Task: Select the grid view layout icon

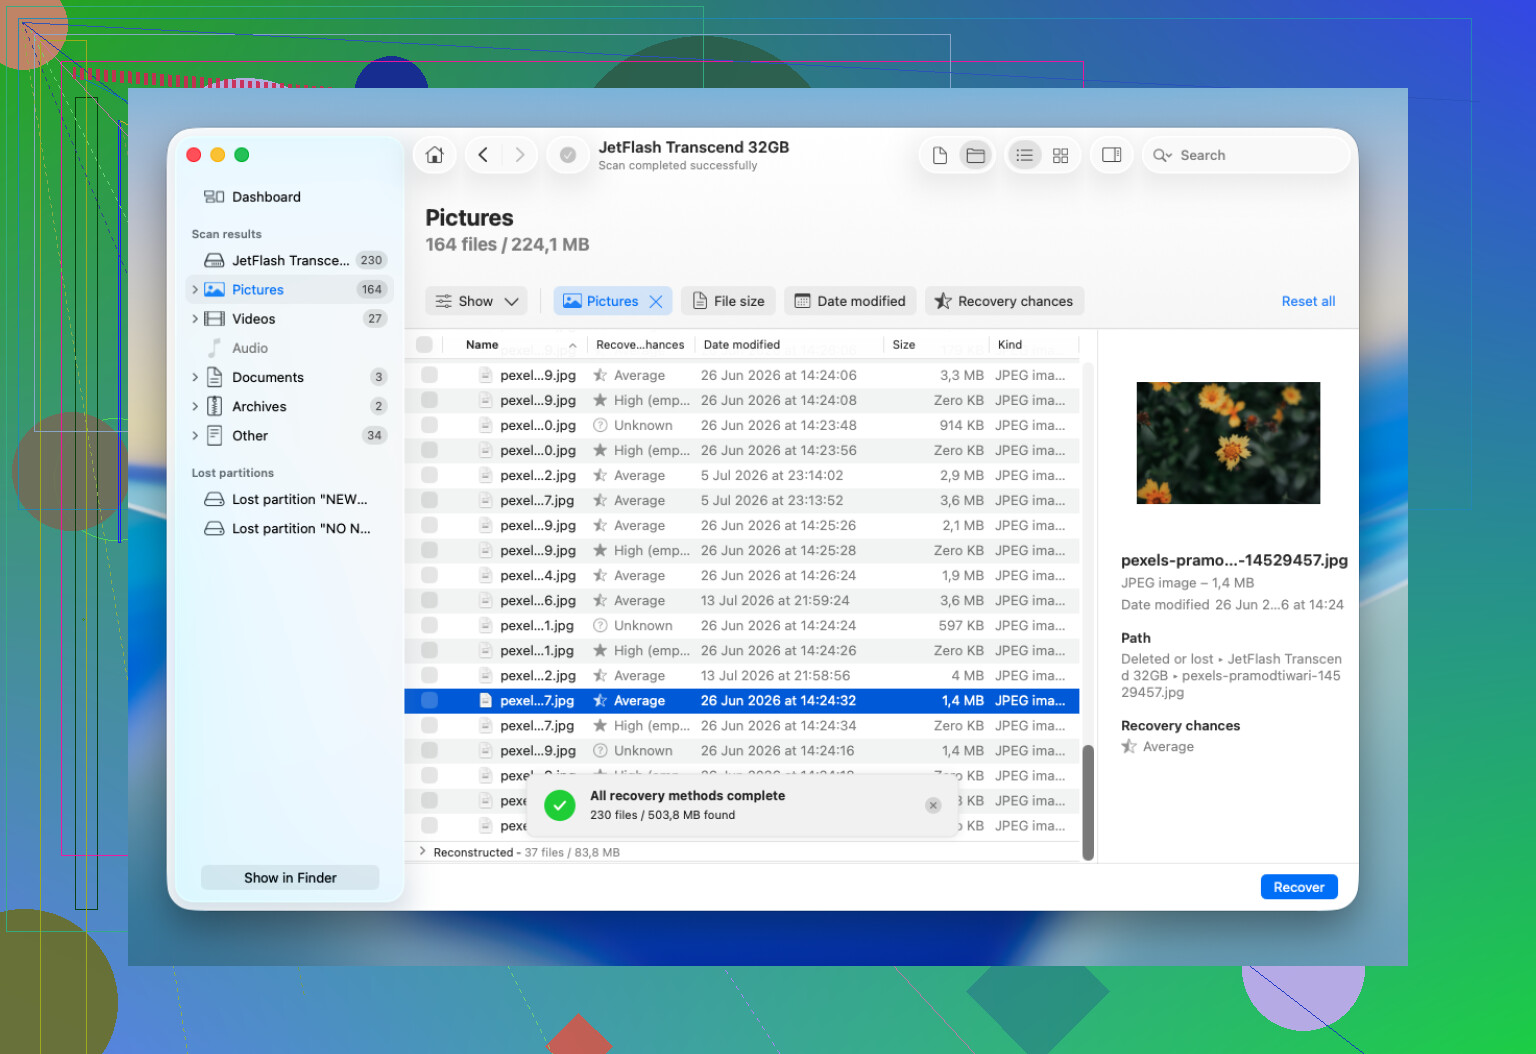Action: tap(1060, 155)
